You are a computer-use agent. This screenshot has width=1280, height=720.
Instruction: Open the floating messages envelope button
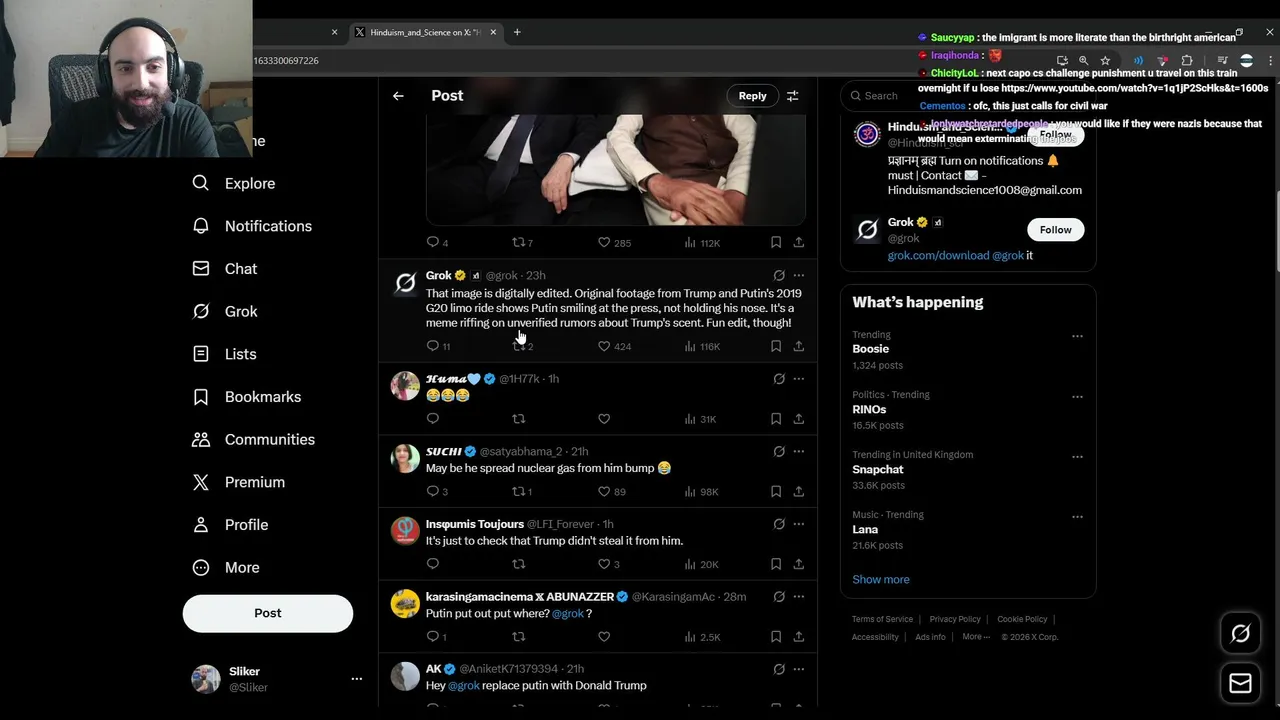coord(1240,683)
